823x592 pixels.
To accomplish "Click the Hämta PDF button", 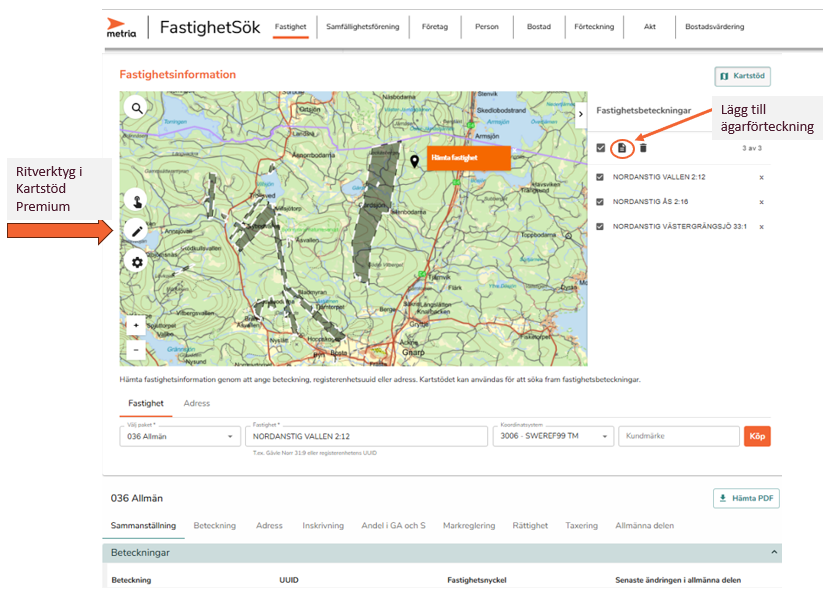I will click(x=746, y=498).
